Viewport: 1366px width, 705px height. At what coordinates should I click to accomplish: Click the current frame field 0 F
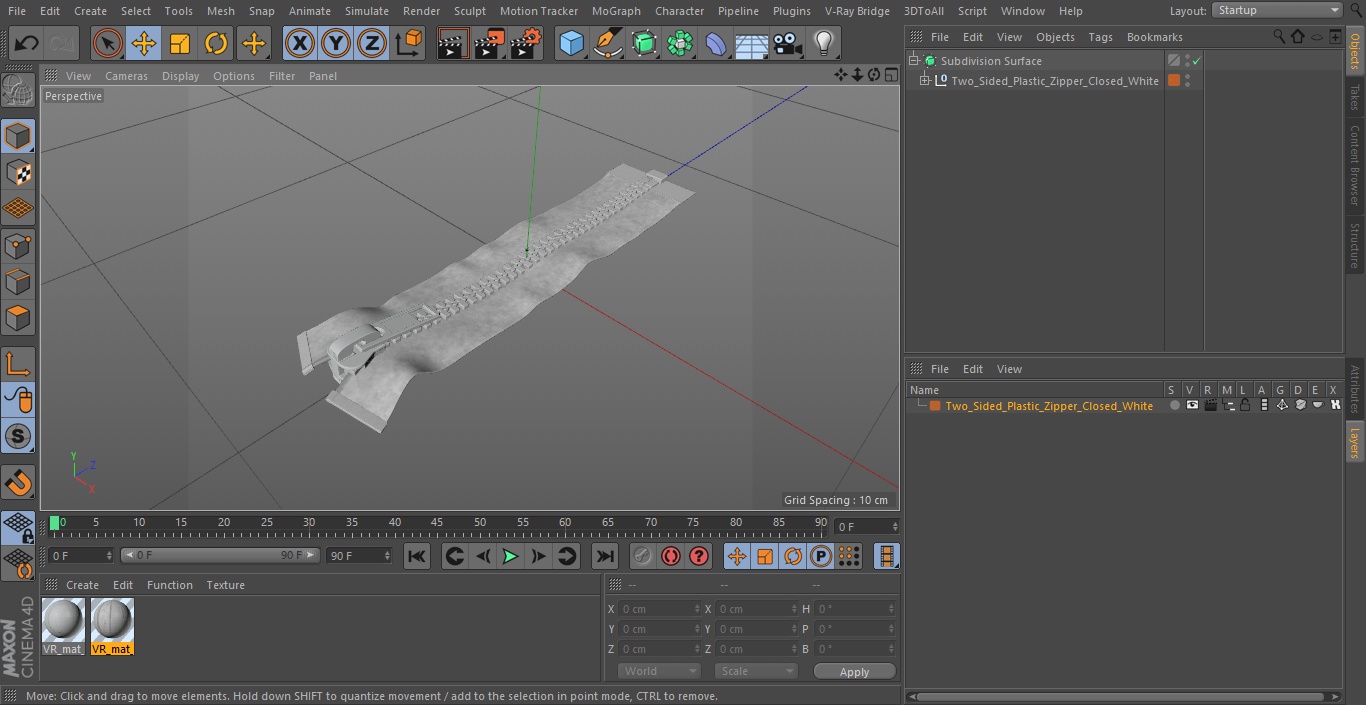[865, 526]
